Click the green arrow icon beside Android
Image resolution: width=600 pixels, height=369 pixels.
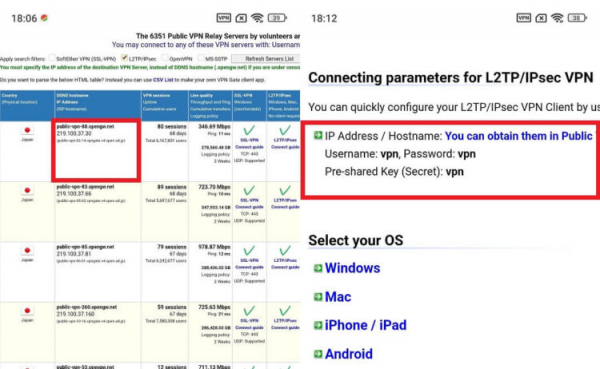(x=318, y=354)
